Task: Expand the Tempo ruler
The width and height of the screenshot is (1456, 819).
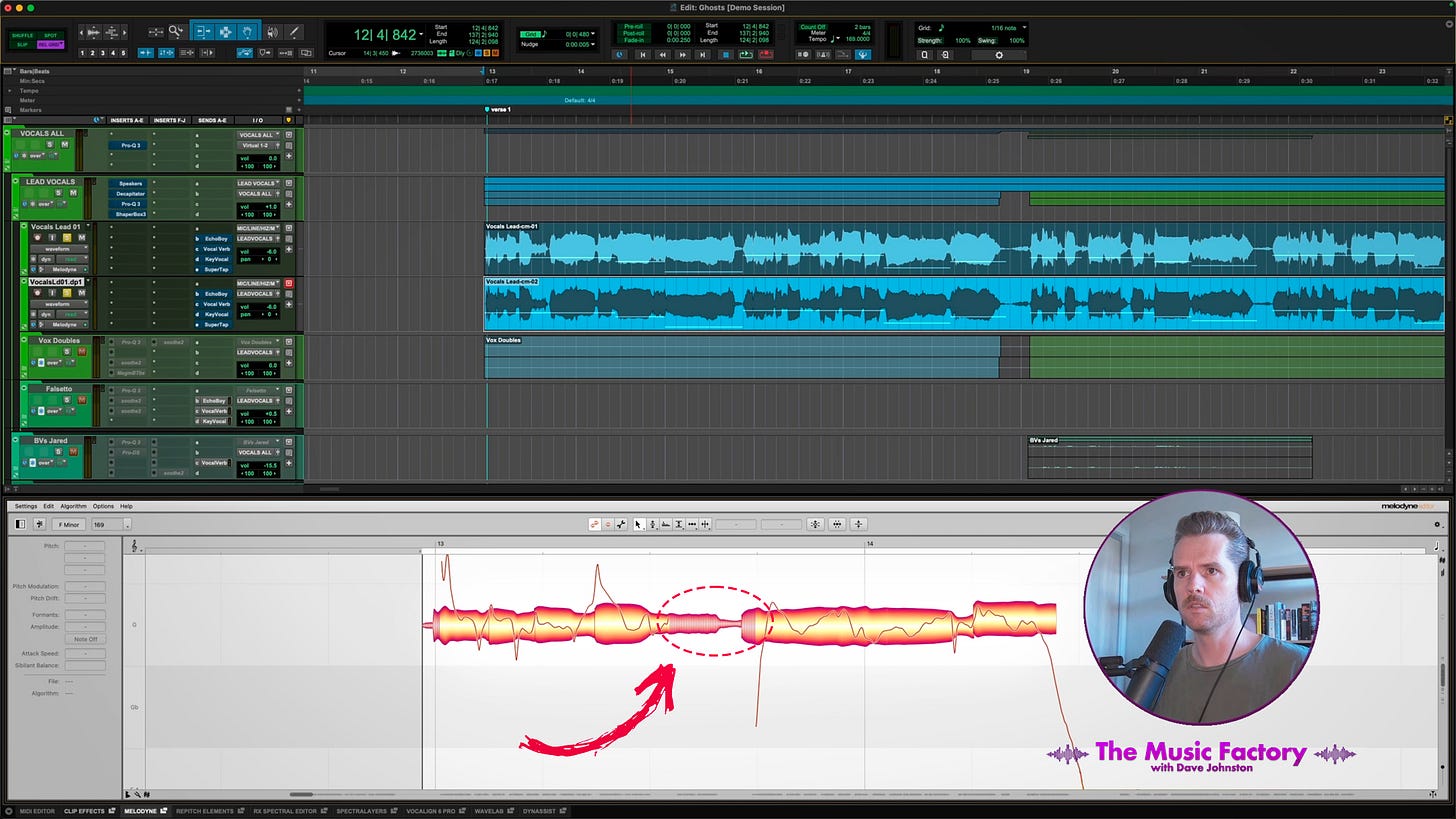Action: [x=10, y=90]
